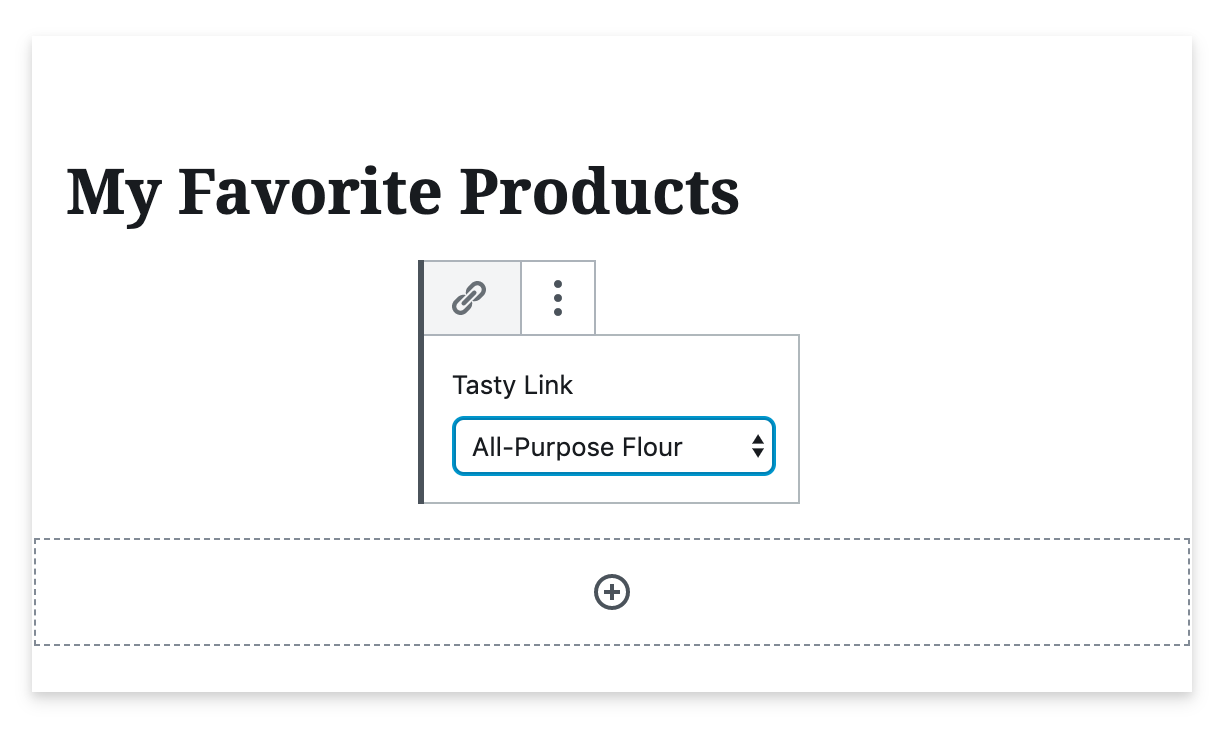Click the circled plus add block icon
The image size is (1226, 730).
(x=612, y=592)
